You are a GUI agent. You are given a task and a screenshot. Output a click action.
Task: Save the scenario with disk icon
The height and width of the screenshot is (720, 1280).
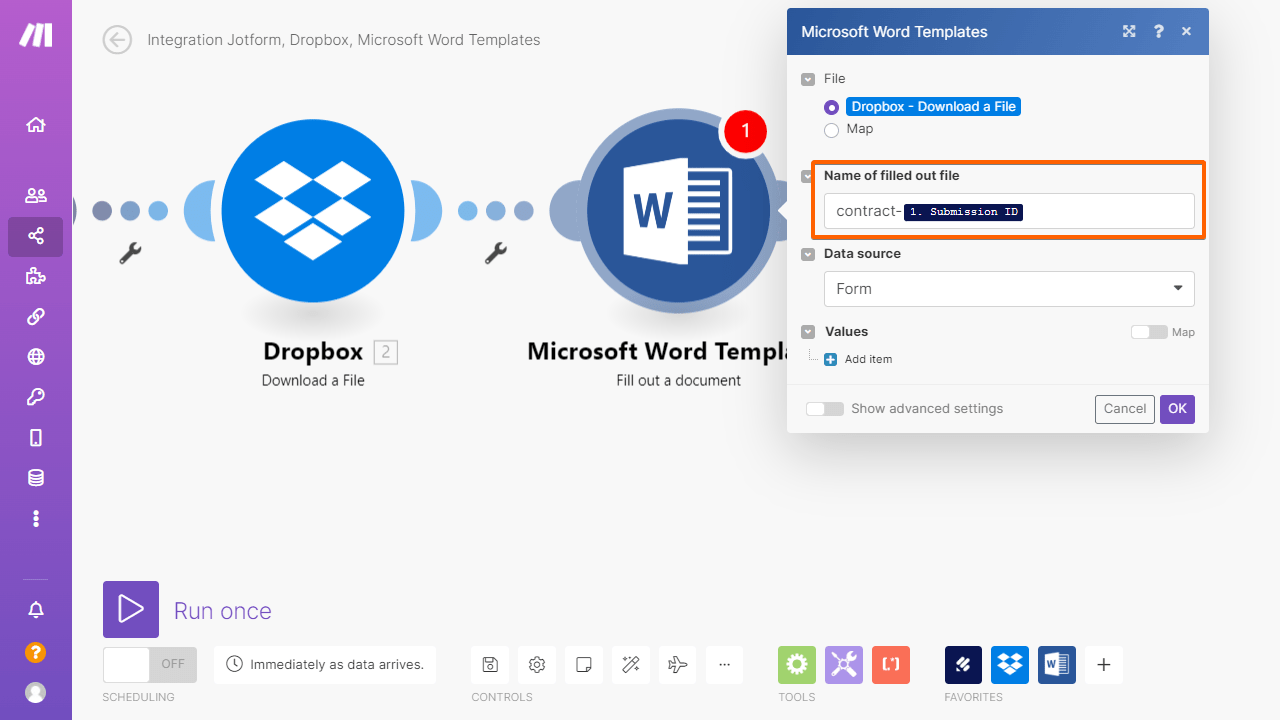[x=490, y=664]
